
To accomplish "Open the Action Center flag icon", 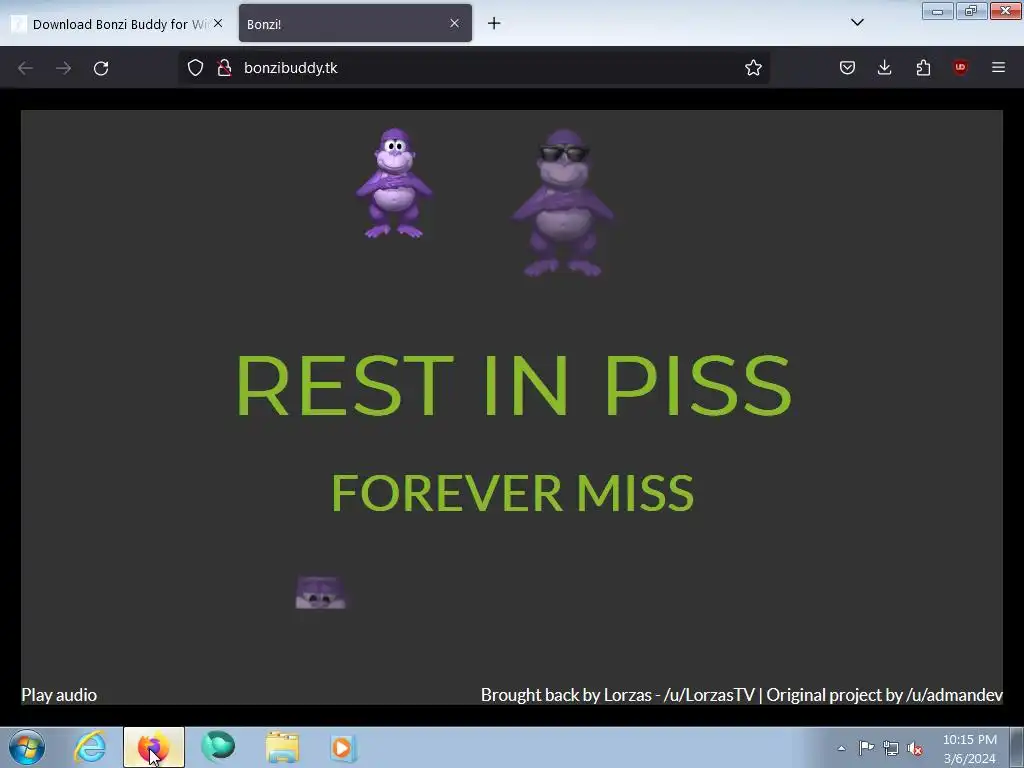I will [866, 748].
